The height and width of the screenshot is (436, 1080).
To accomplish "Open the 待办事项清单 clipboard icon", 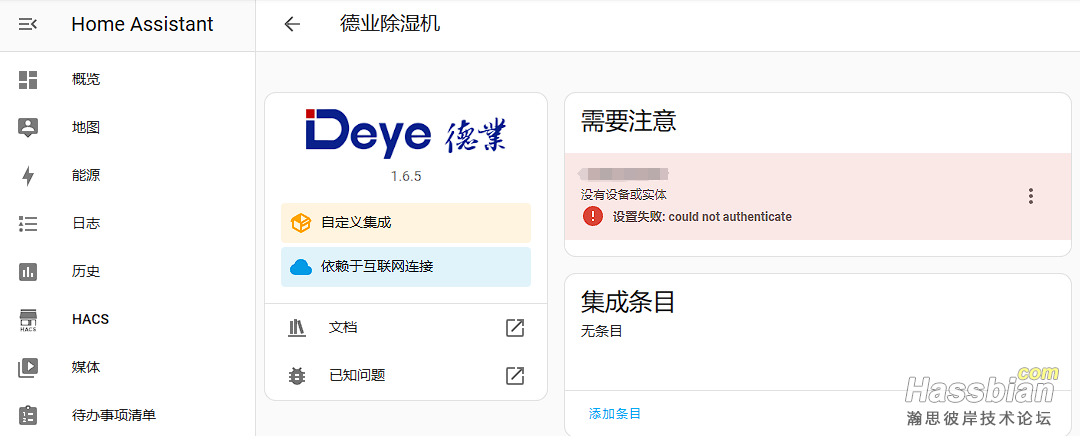I will coord(28,415).
